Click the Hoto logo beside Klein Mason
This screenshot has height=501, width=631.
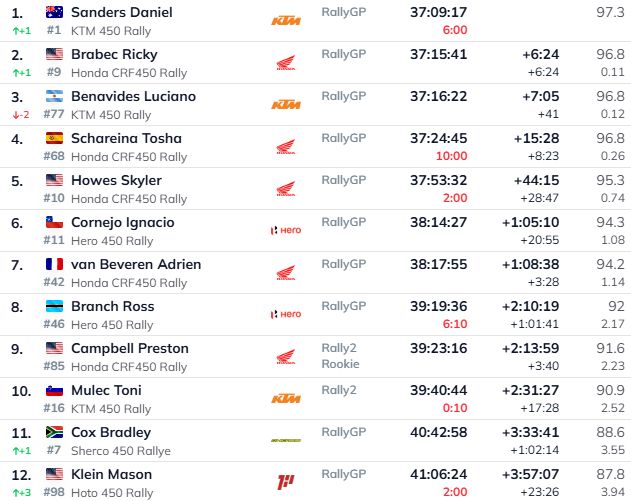tap(286, 483)
